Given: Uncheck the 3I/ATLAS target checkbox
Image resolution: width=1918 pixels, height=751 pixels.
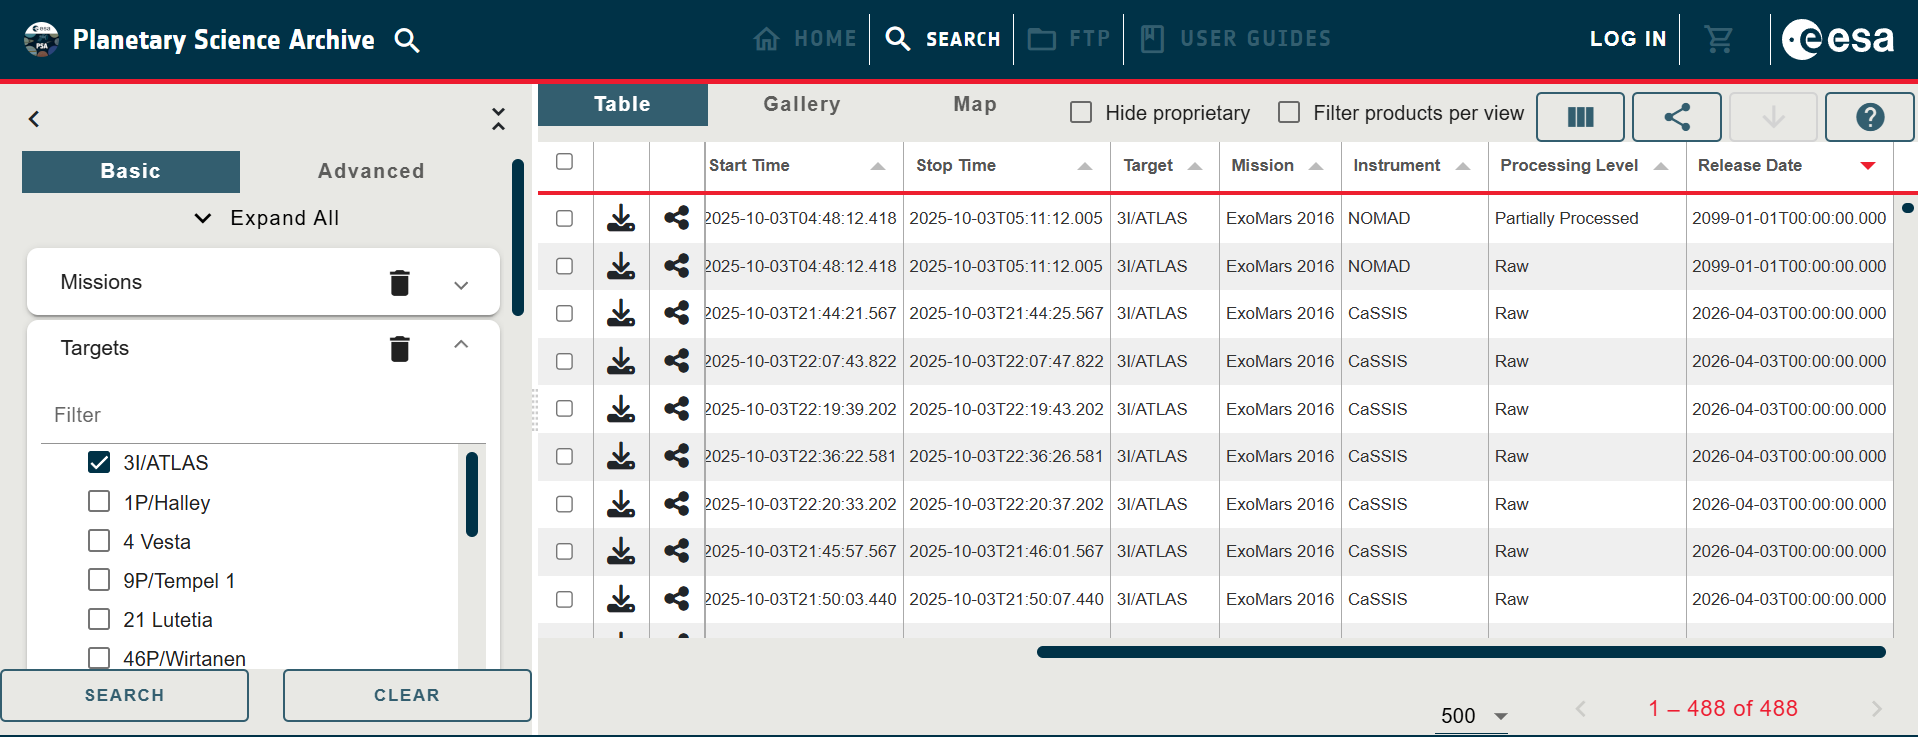Looking at the screenshot, I should tap(99, 462).
